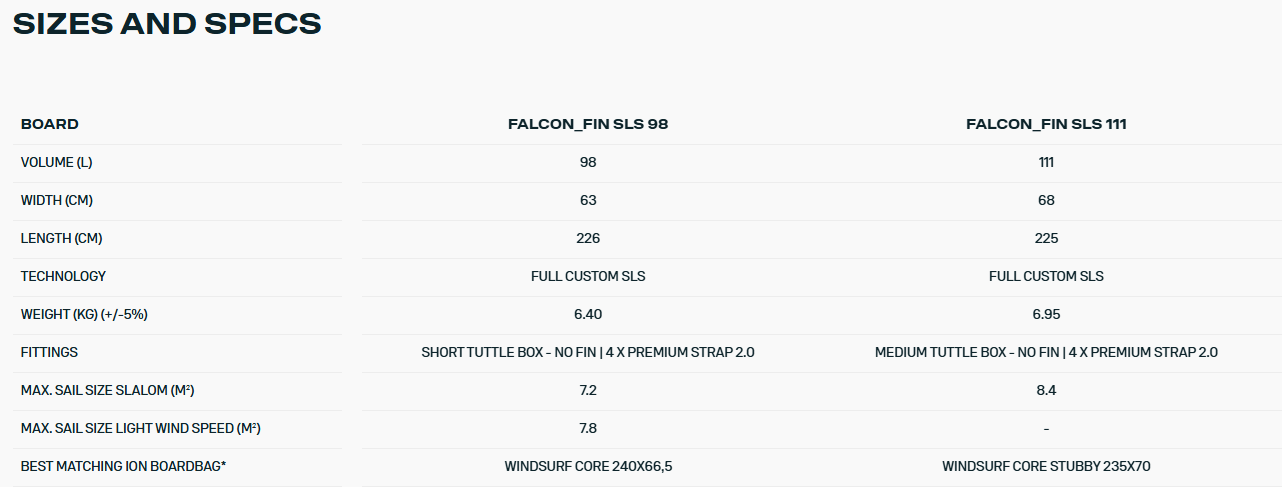Click the Volume (L) row label
This screenshot has width=1282, height=487.
pos(56,162)
